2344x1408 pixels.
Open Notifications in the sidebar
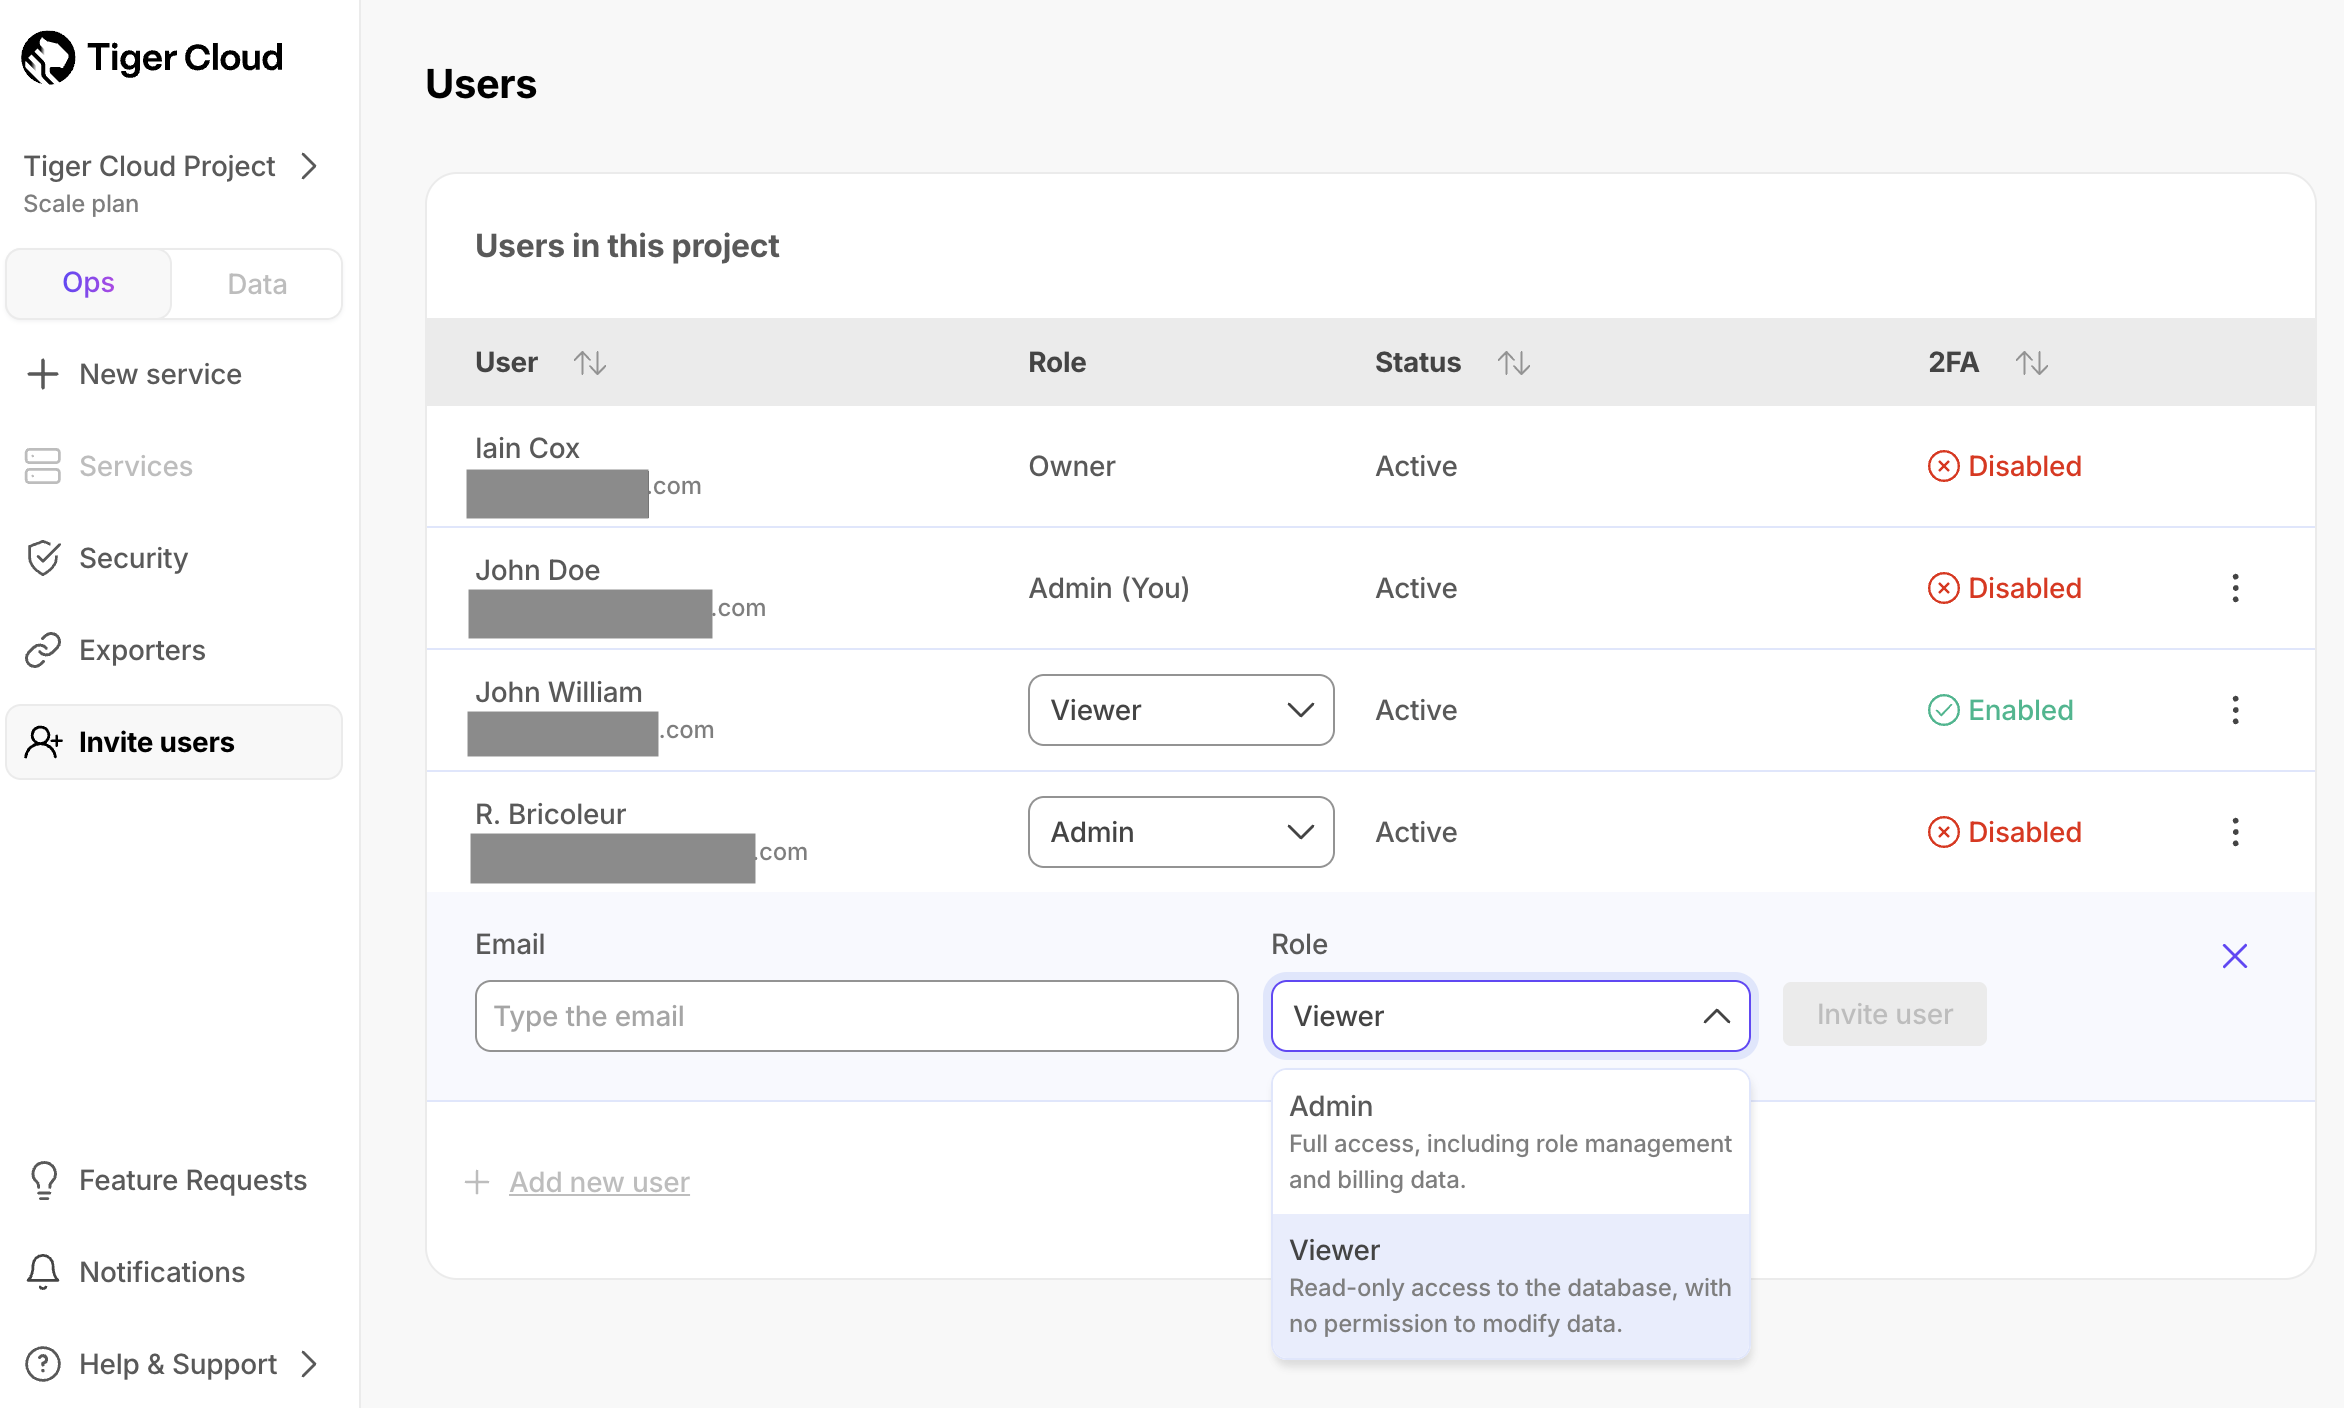coord(174,1272)
